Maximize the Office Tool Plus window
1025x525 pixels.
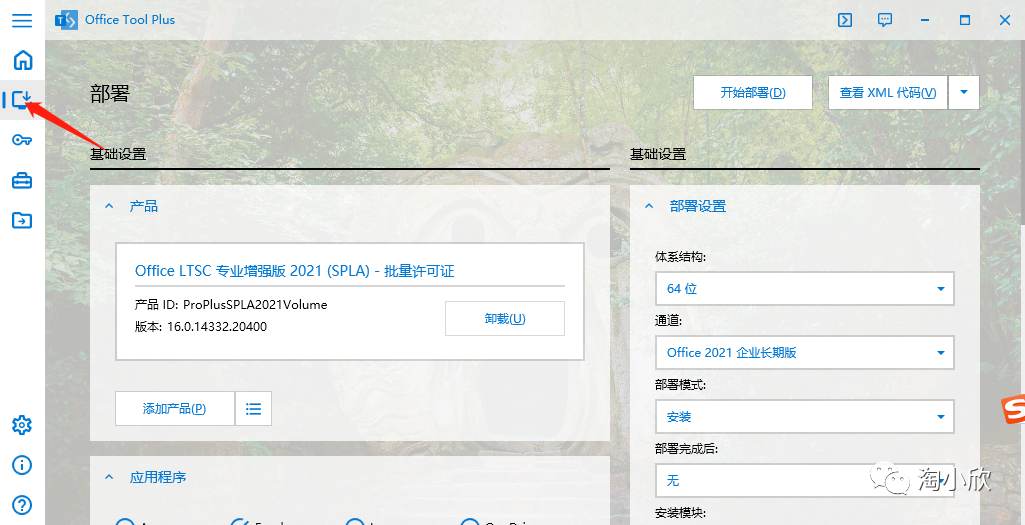[x=964, y=20]
